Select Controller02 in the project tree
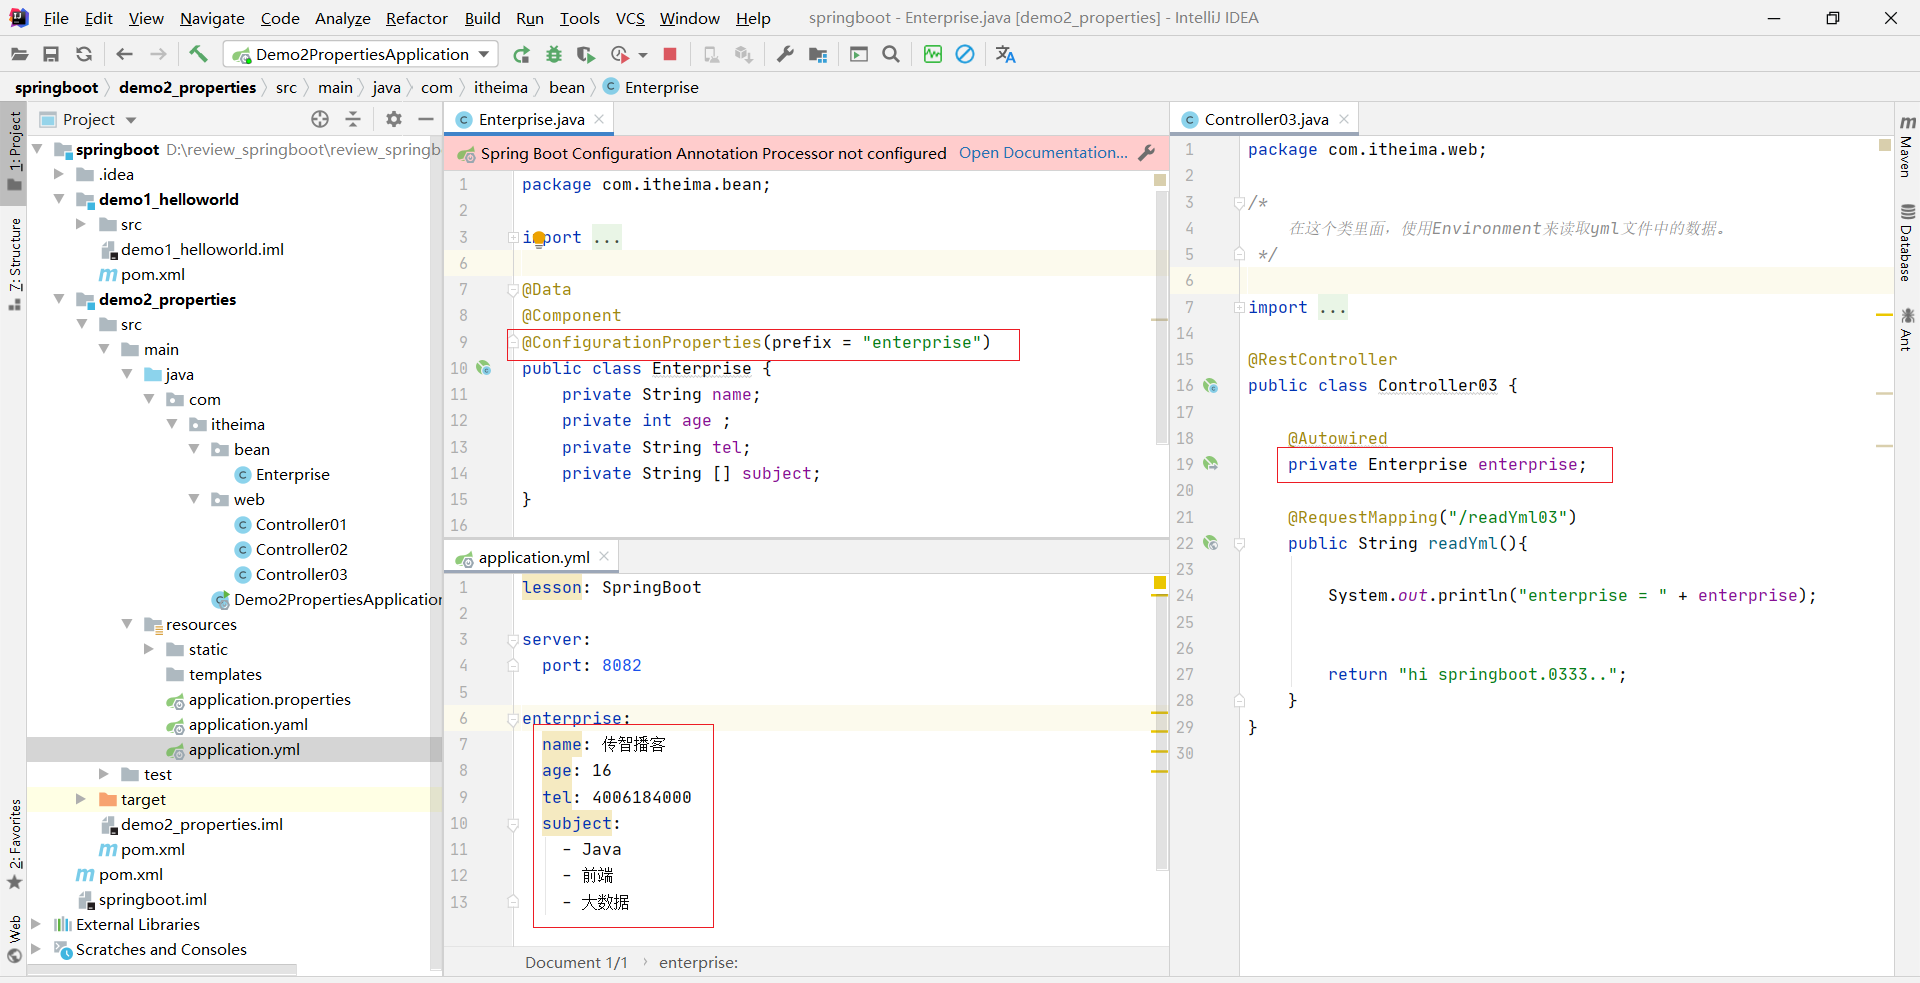The width and height of the screenshot is (1920, 983). pos(301,549)
